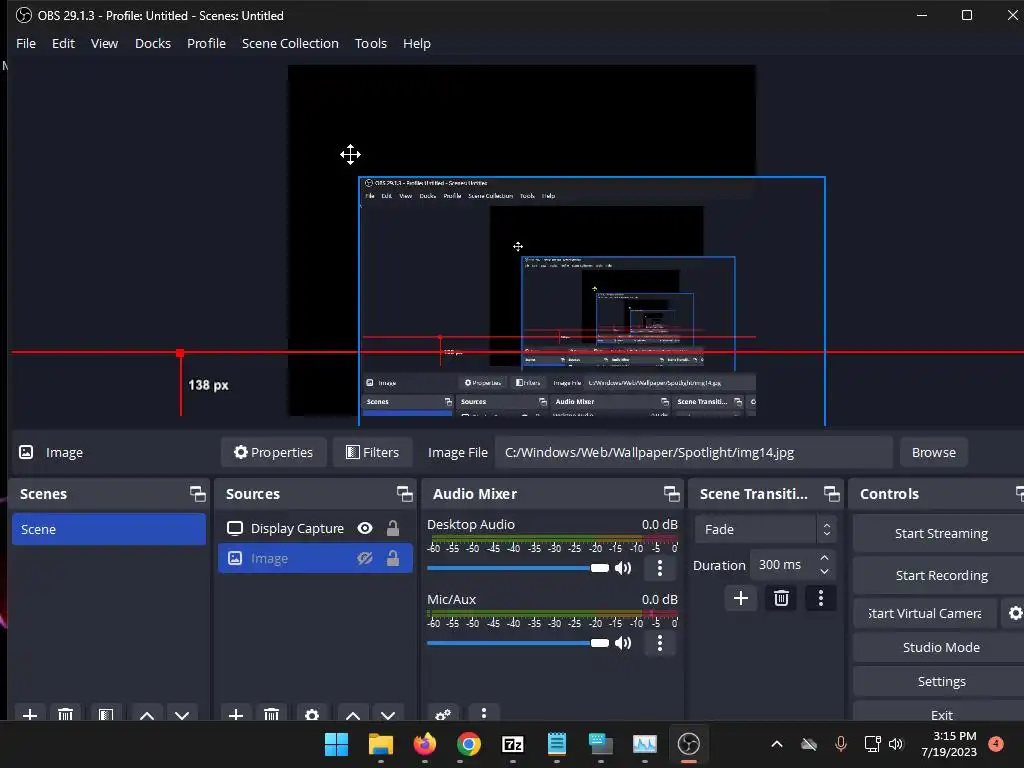The width and height of the screenshot is (1024, 768).
Task: Mute Desktop Audio speaker icon
Action: tap(623, 568)
